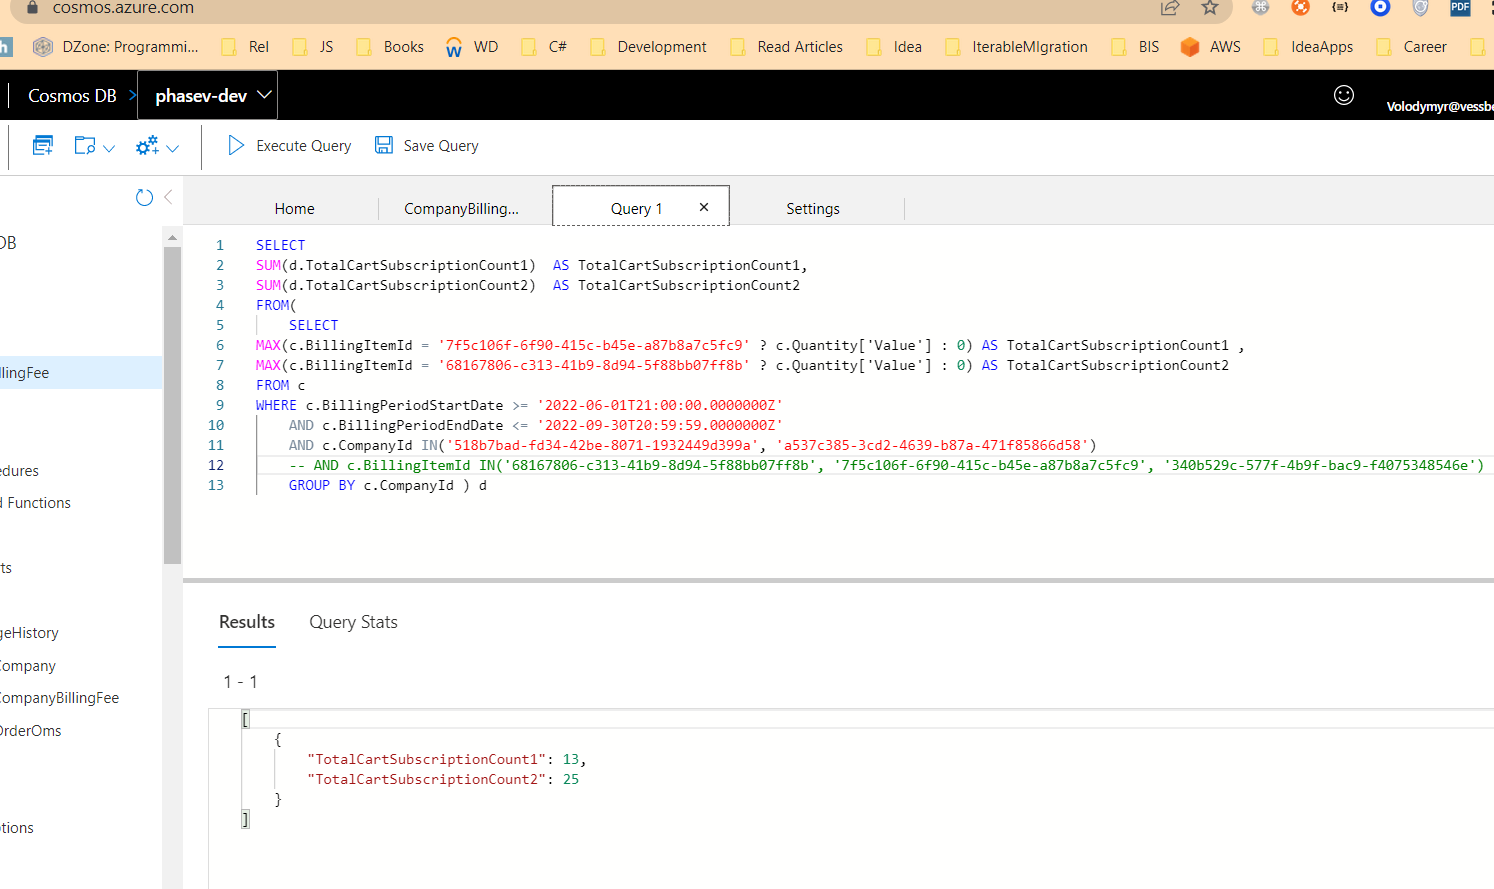Open the Settings tab
The image size is (1494, 889).
813,209
